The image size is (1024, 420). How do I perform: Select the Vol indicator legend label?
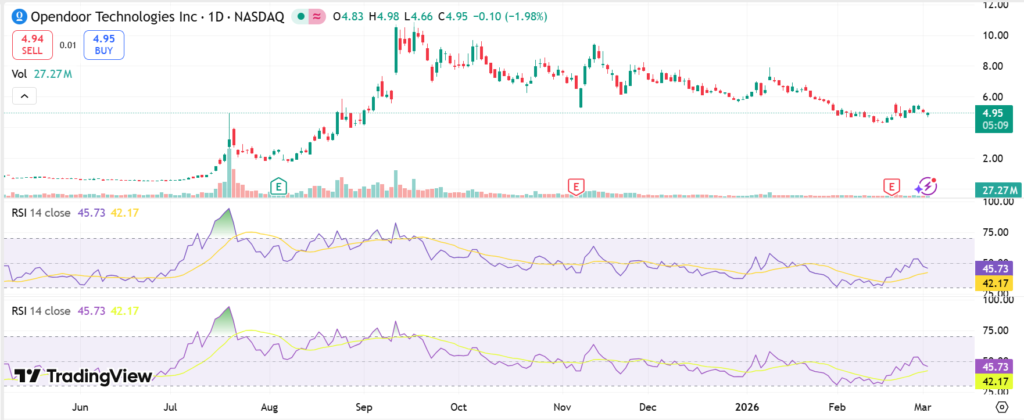click(x=18, y=74)
